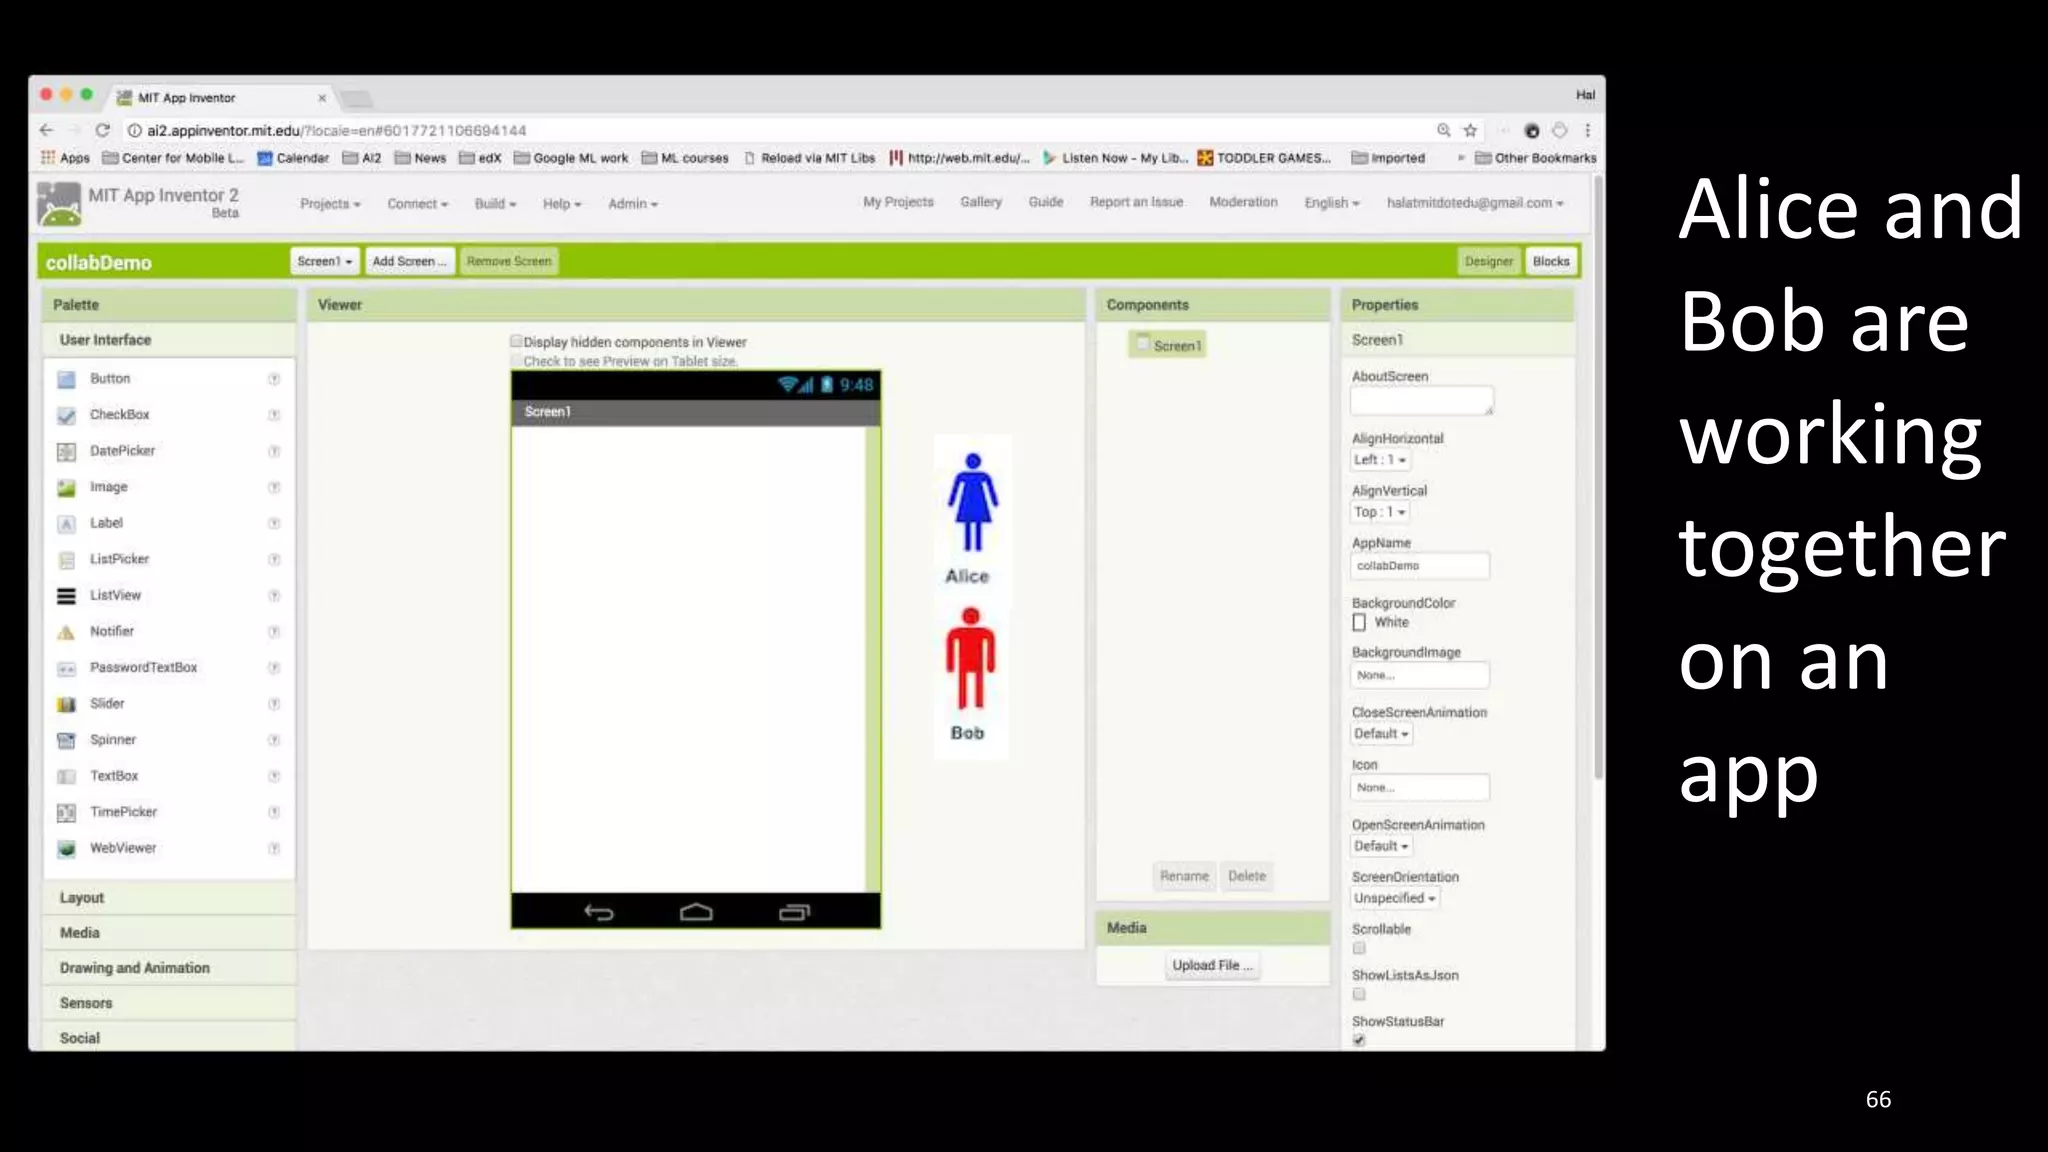This screenshot has height=1152, width=2048.
Task: Click the AboutScreen text area
Action: pos(1421,401)
